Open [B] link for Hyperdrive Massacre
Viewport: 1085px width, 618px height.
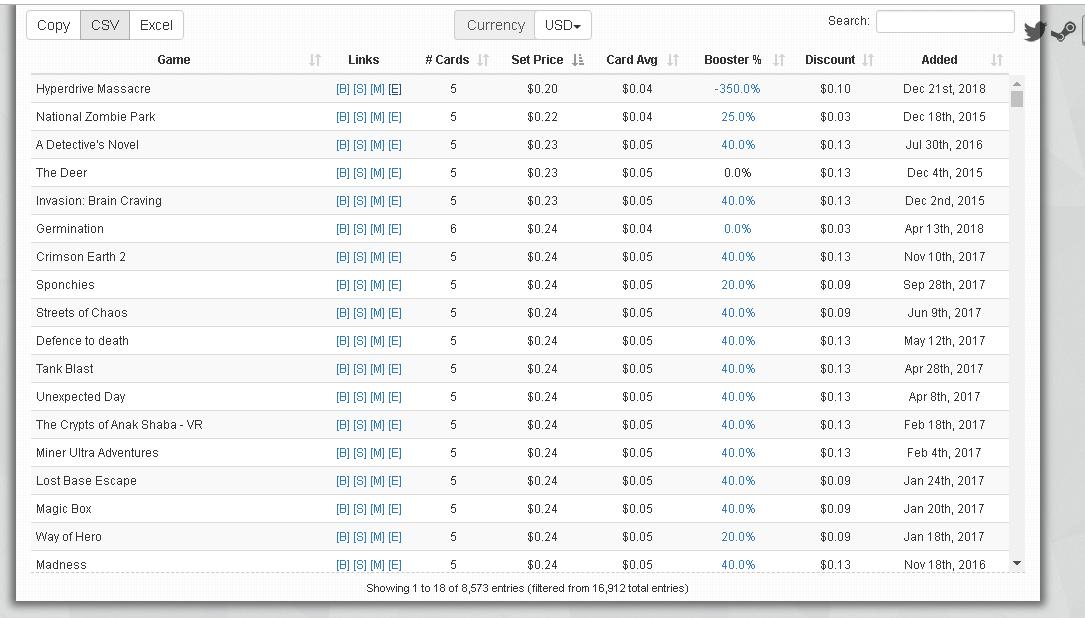343,89
